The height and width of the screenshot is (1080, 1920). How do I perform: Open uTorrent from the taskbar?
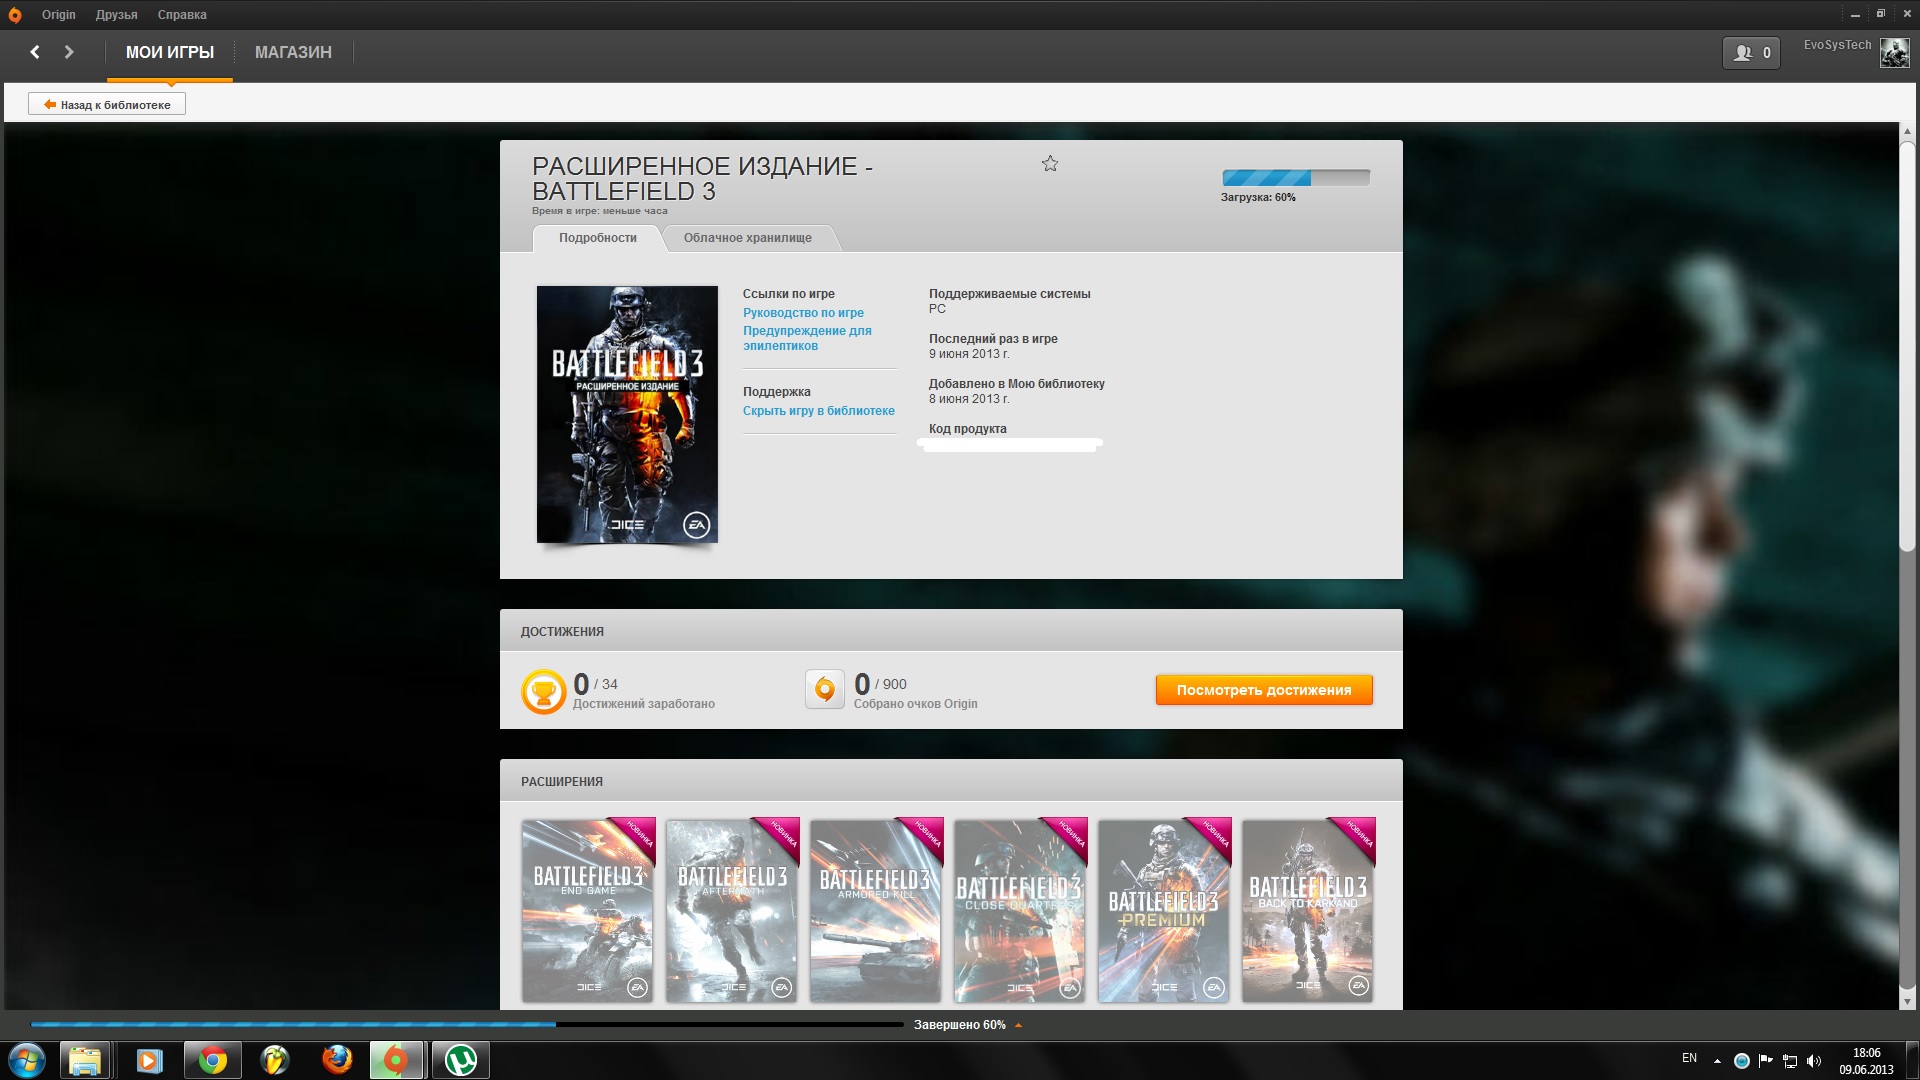point(461,1060)
